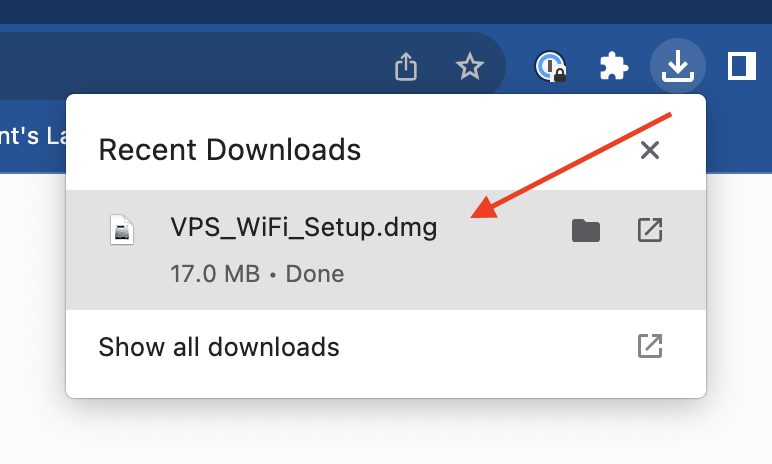Select the Show all downloads text
The height and width of the screenshot is (464, 772).
[219, 347]
